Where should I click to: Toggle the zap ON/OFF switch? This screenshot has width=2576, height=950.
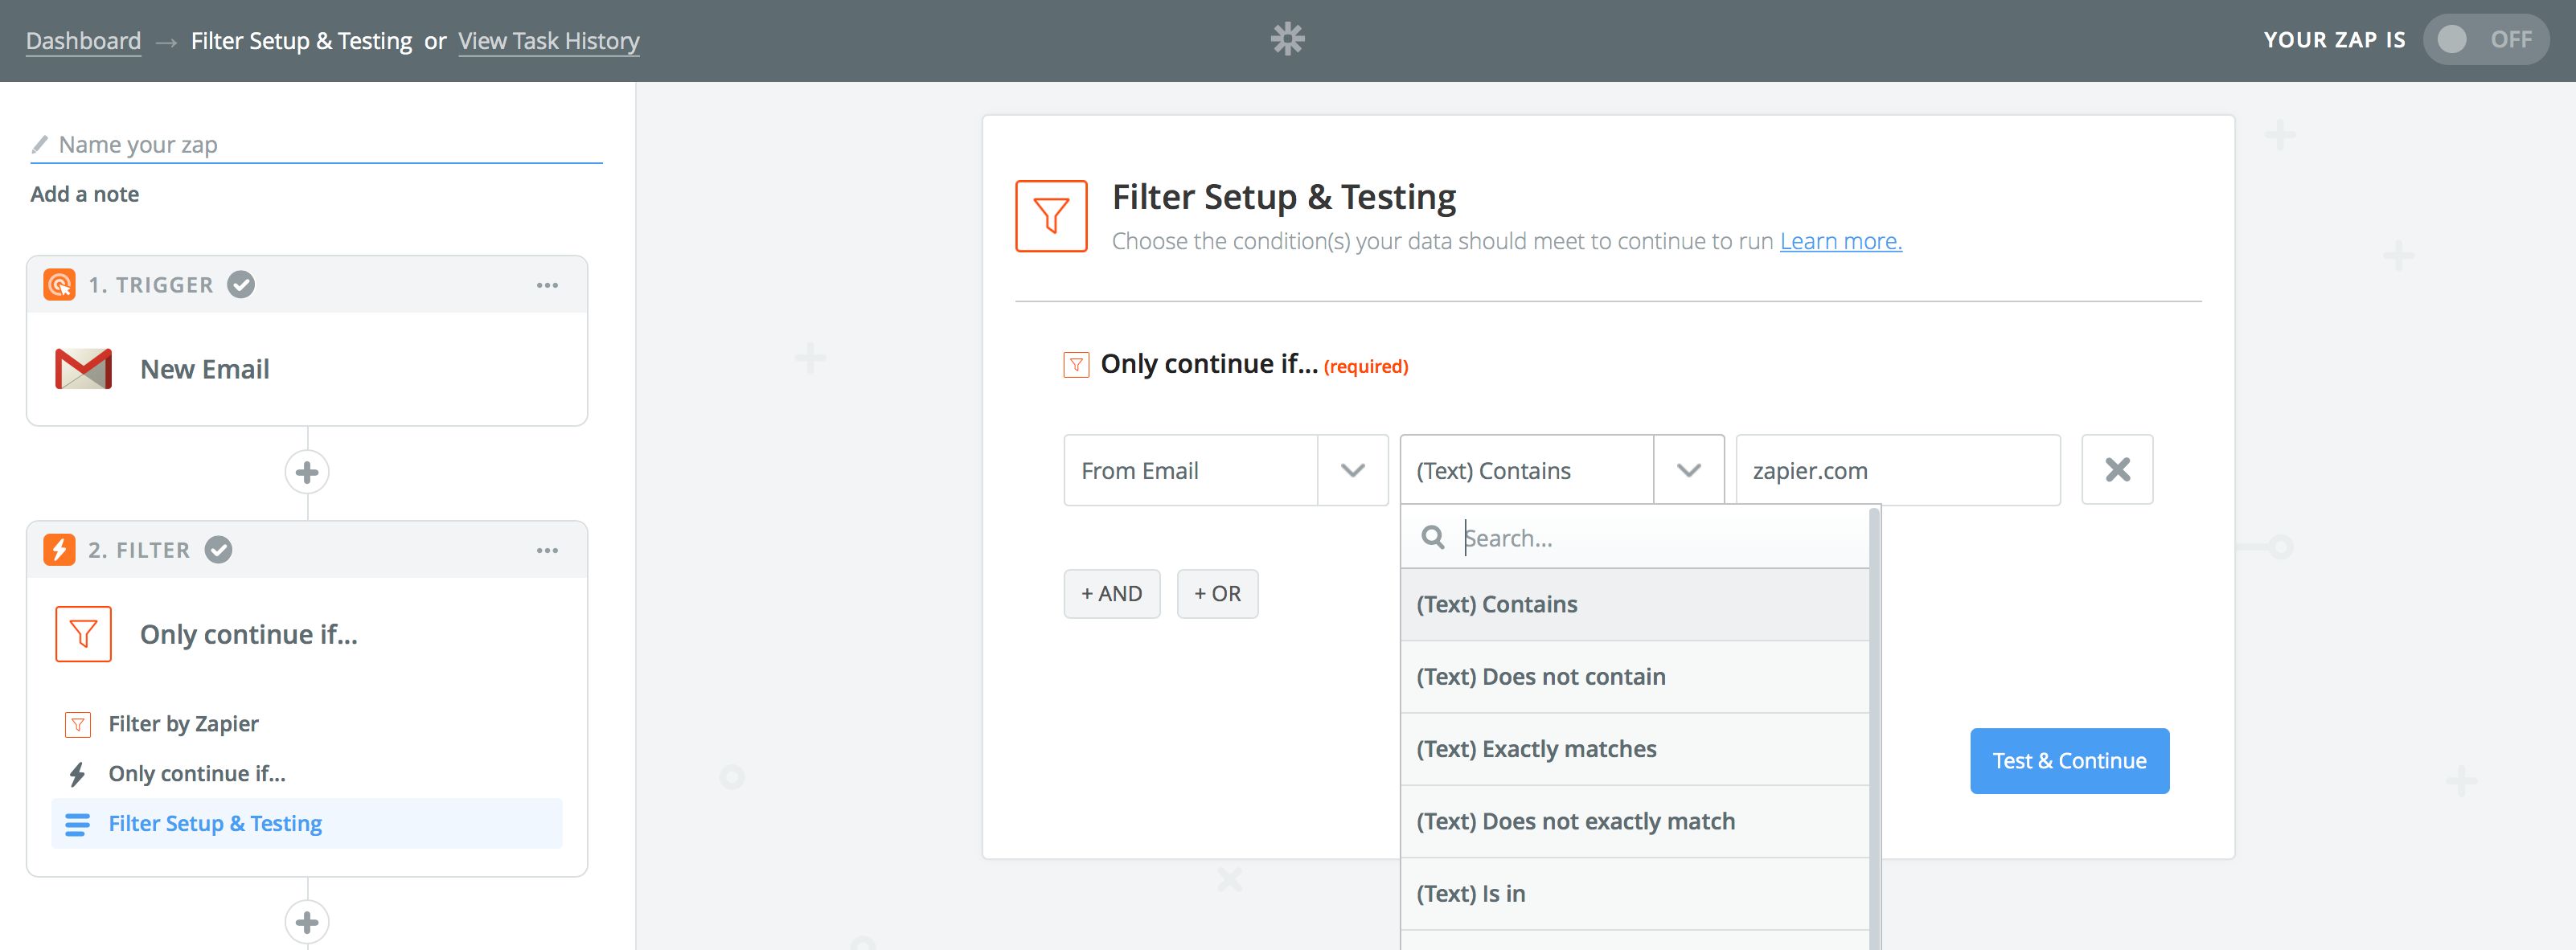click(2484, 40)
